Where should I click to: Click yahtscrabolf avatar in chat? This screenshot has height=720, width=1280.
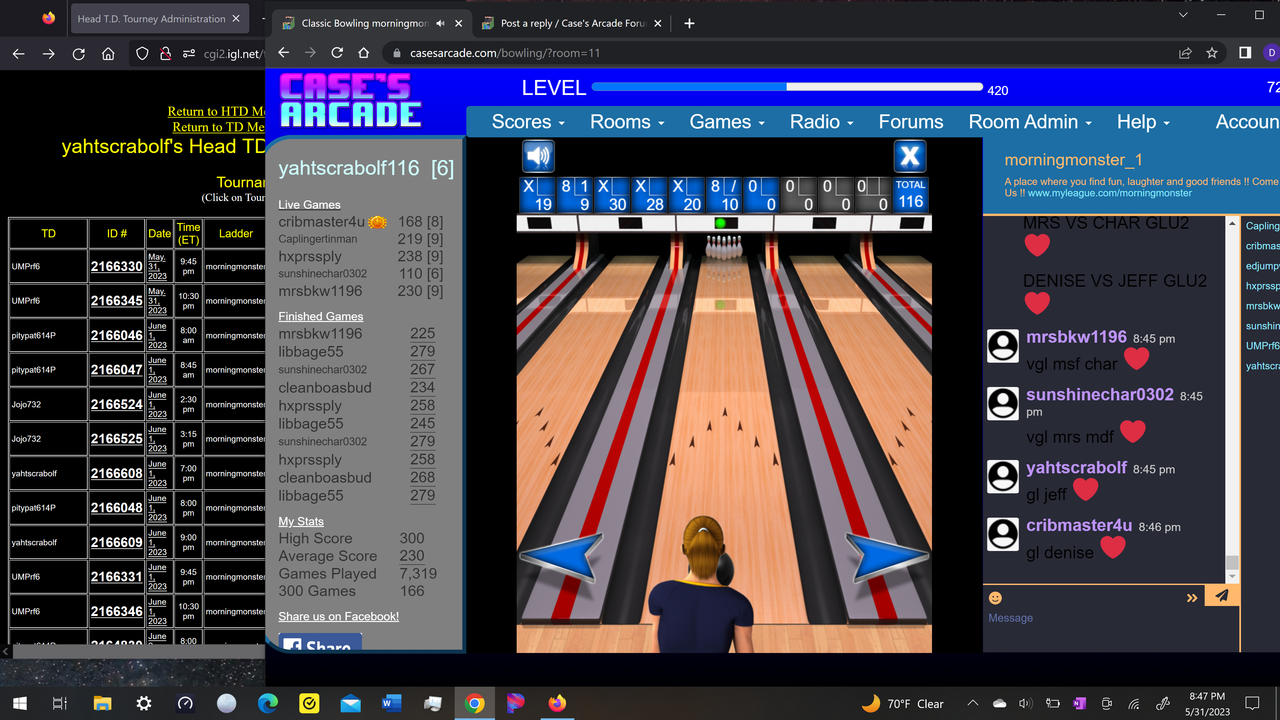click(1003, 476)
